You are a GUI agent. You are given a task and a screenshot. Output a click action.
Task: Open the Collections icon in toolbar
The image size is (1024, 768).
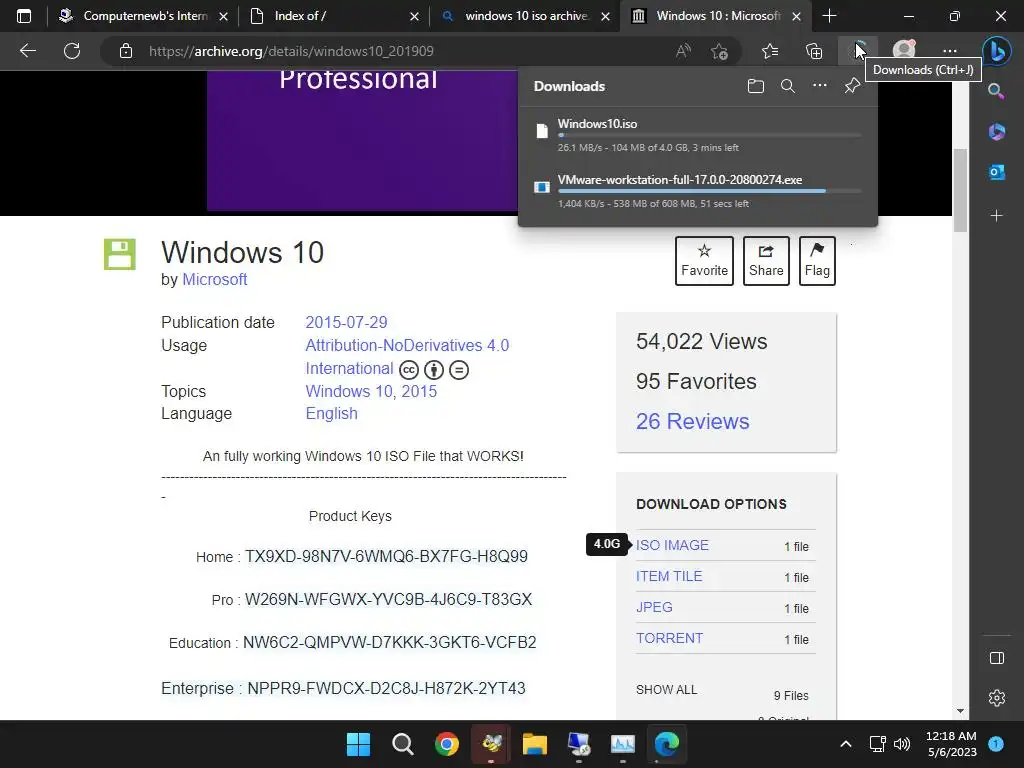click(814, 51)
